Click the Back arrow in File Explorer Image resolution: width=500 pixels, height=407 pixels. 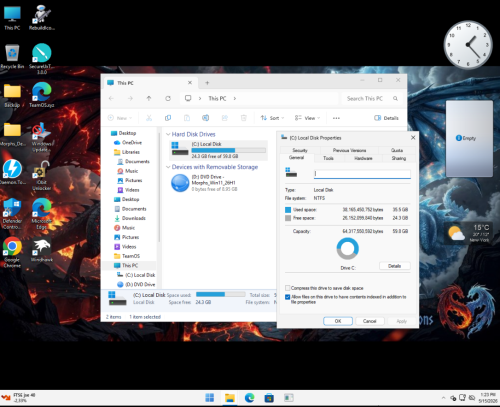[111, 98]
